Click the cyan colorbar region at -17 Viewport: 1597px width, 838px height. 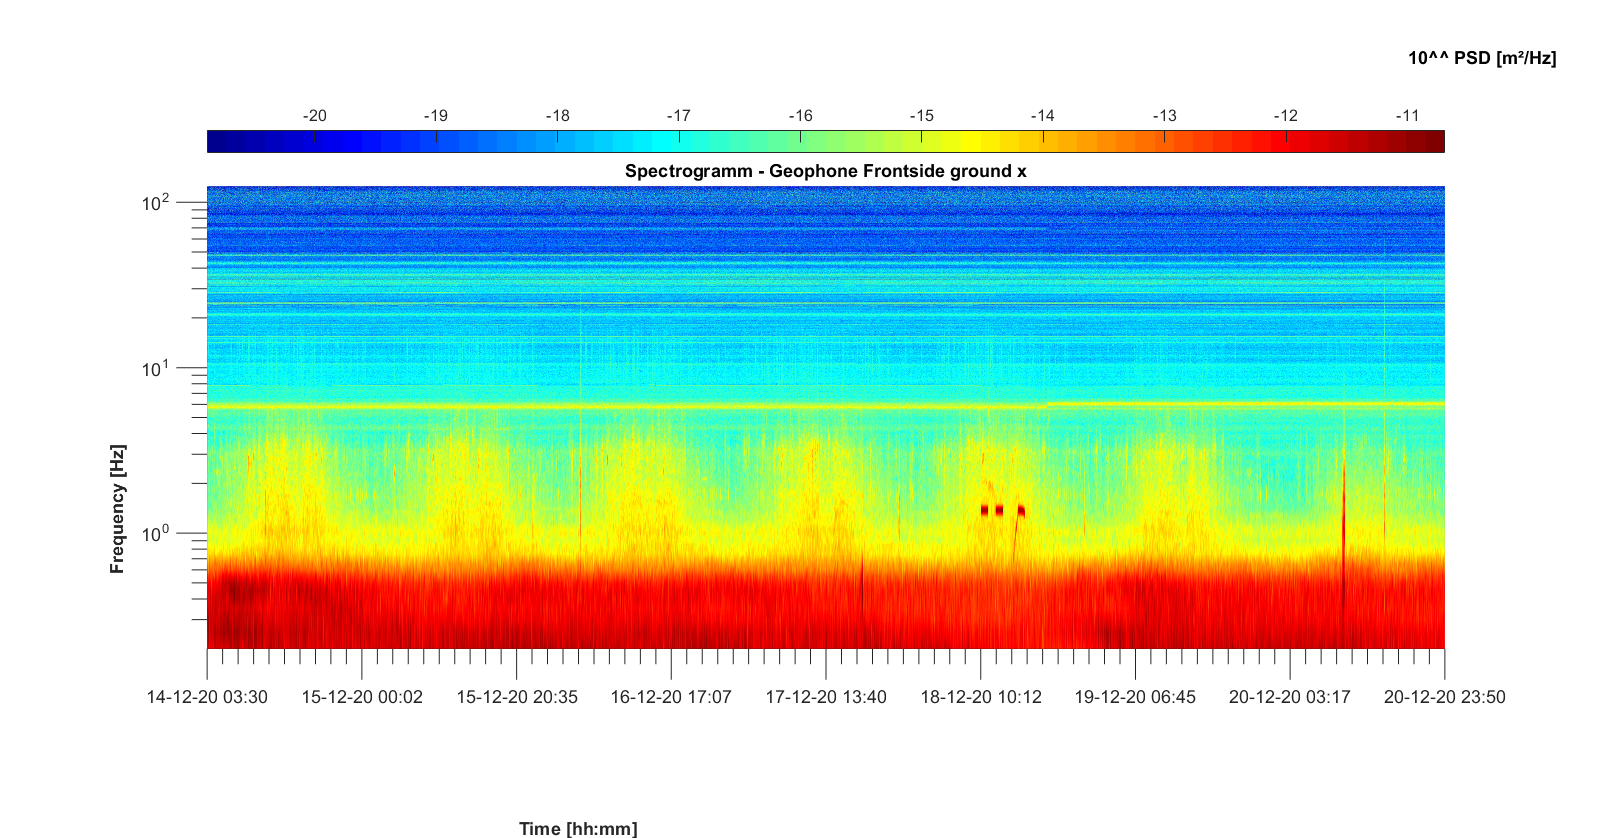pyautogui.click(x=679, y=142)
